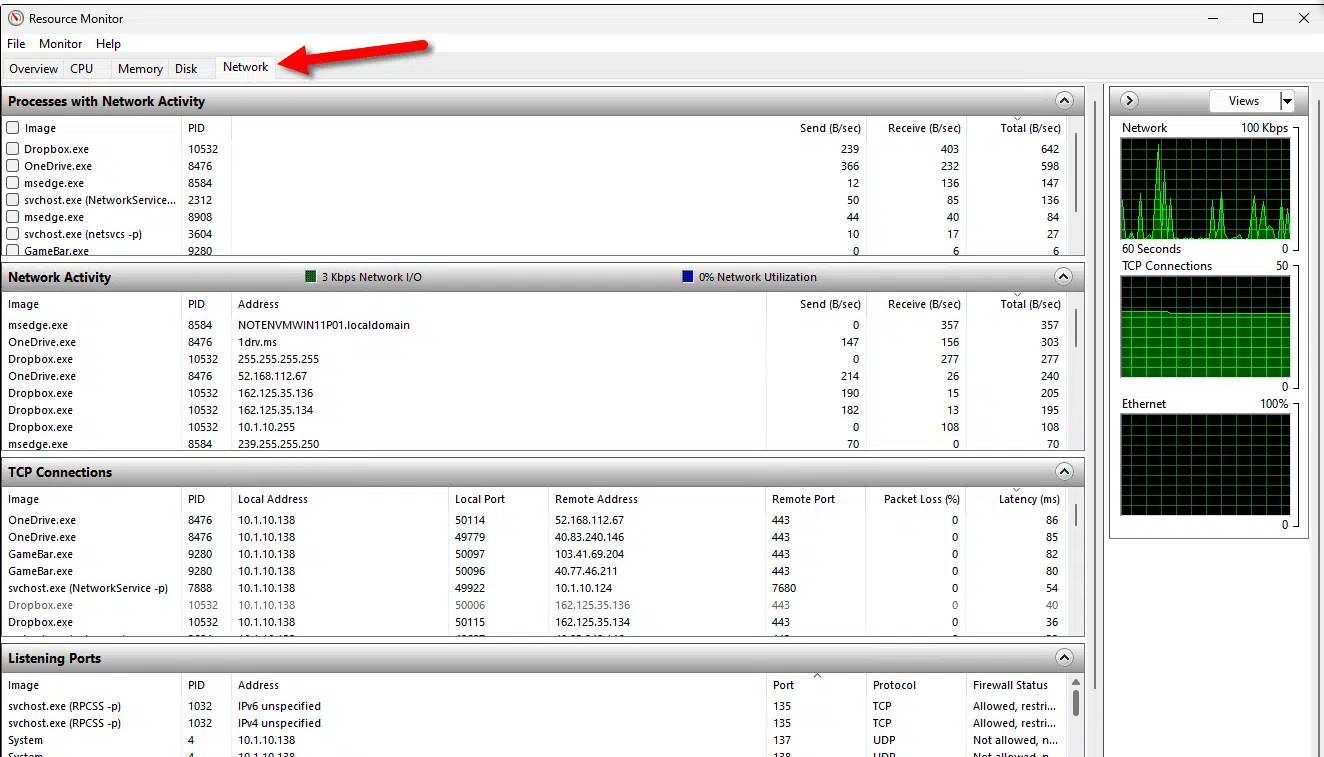The image size is (1324, 757).
Task: Minimize the Resource Monitor window
Action: pyautogui.click(x=1212, y=18)
